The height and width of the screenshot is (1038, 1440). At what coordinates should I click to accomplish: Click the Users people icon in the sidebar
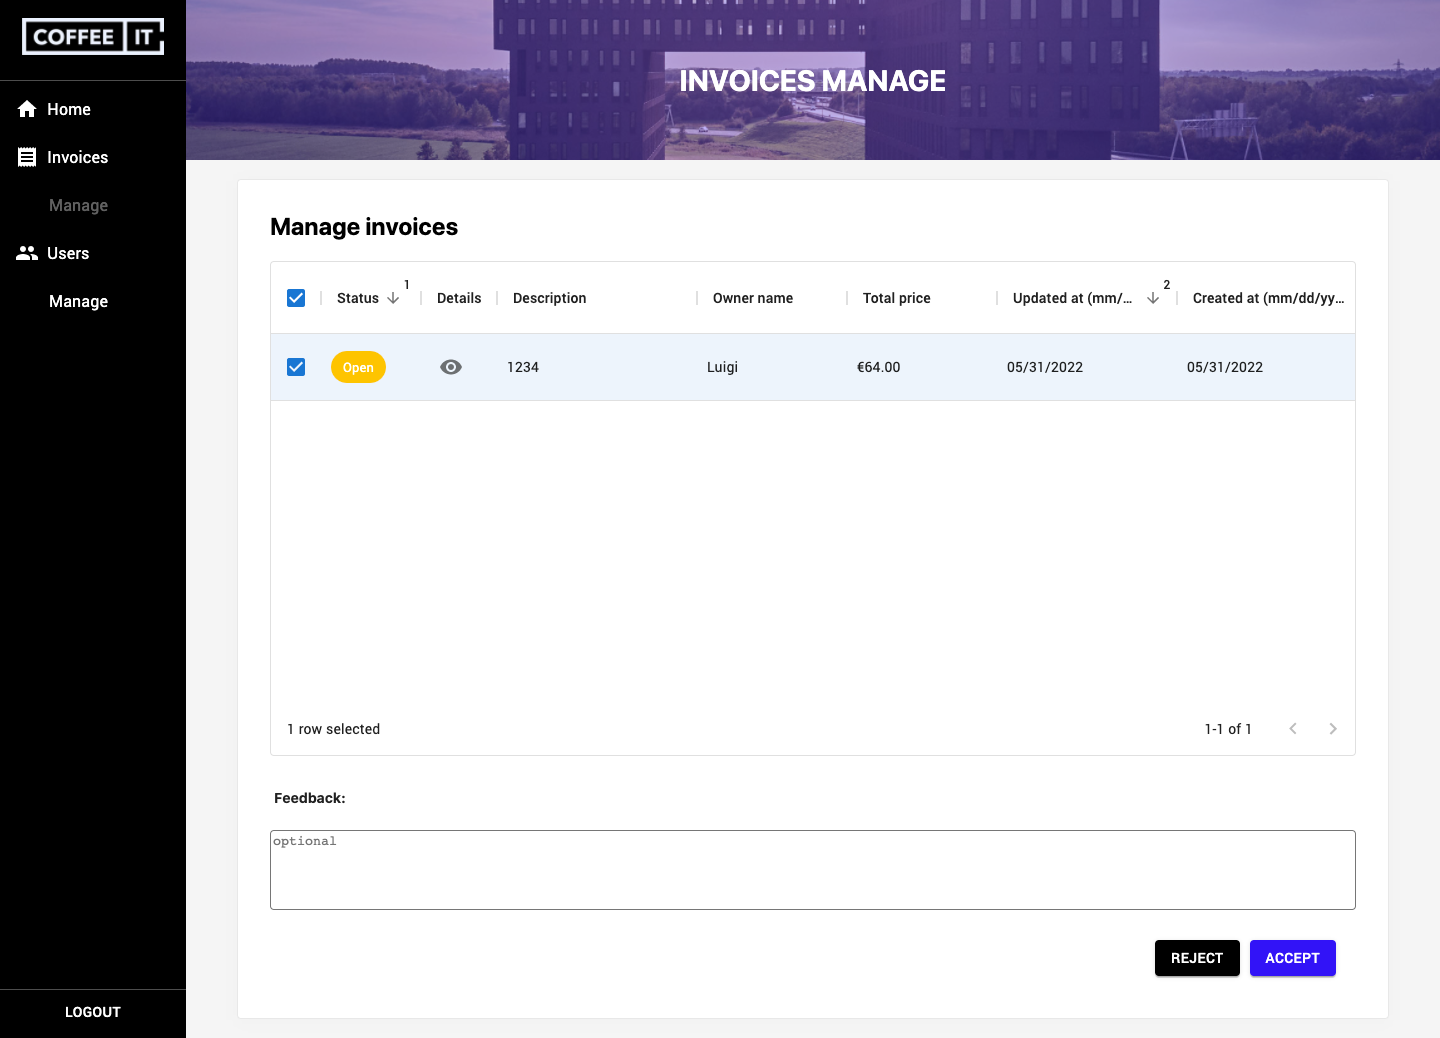[27, 253]
